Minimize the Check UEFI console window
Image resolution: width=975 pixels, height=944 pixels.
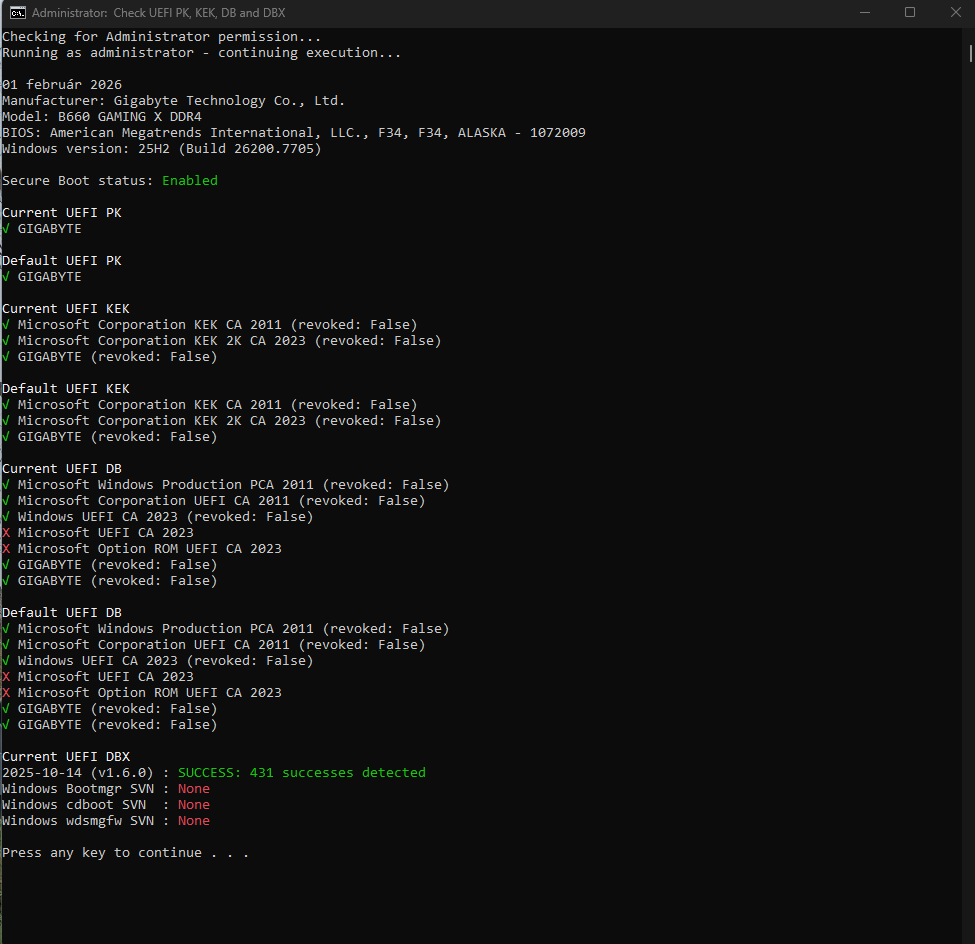pyautogui.click(x=864, y=12)
